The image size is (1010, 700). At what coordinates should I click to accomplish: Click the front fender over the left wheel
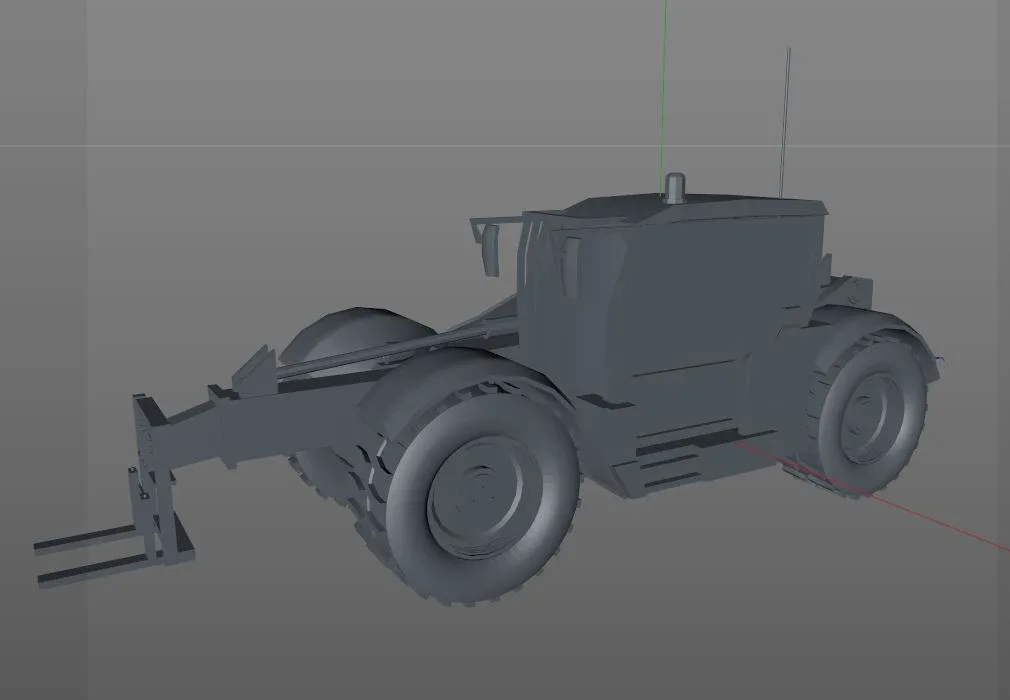coord(470,390)
